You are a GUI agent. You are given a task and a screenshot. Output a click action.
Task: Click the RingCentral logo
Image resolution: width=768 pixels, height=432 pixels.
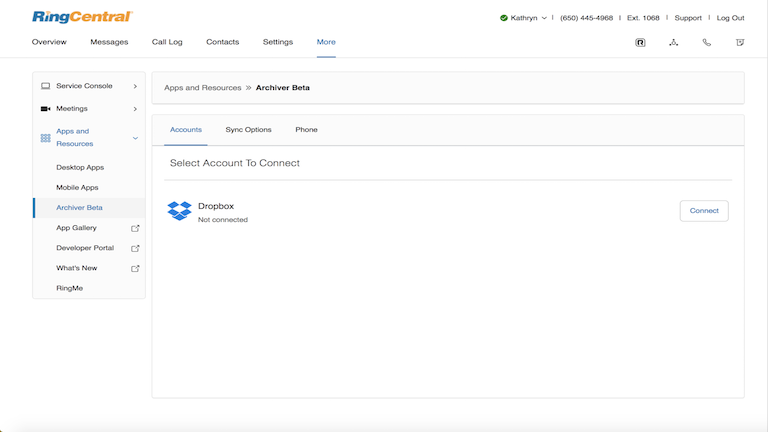(82, 17)
